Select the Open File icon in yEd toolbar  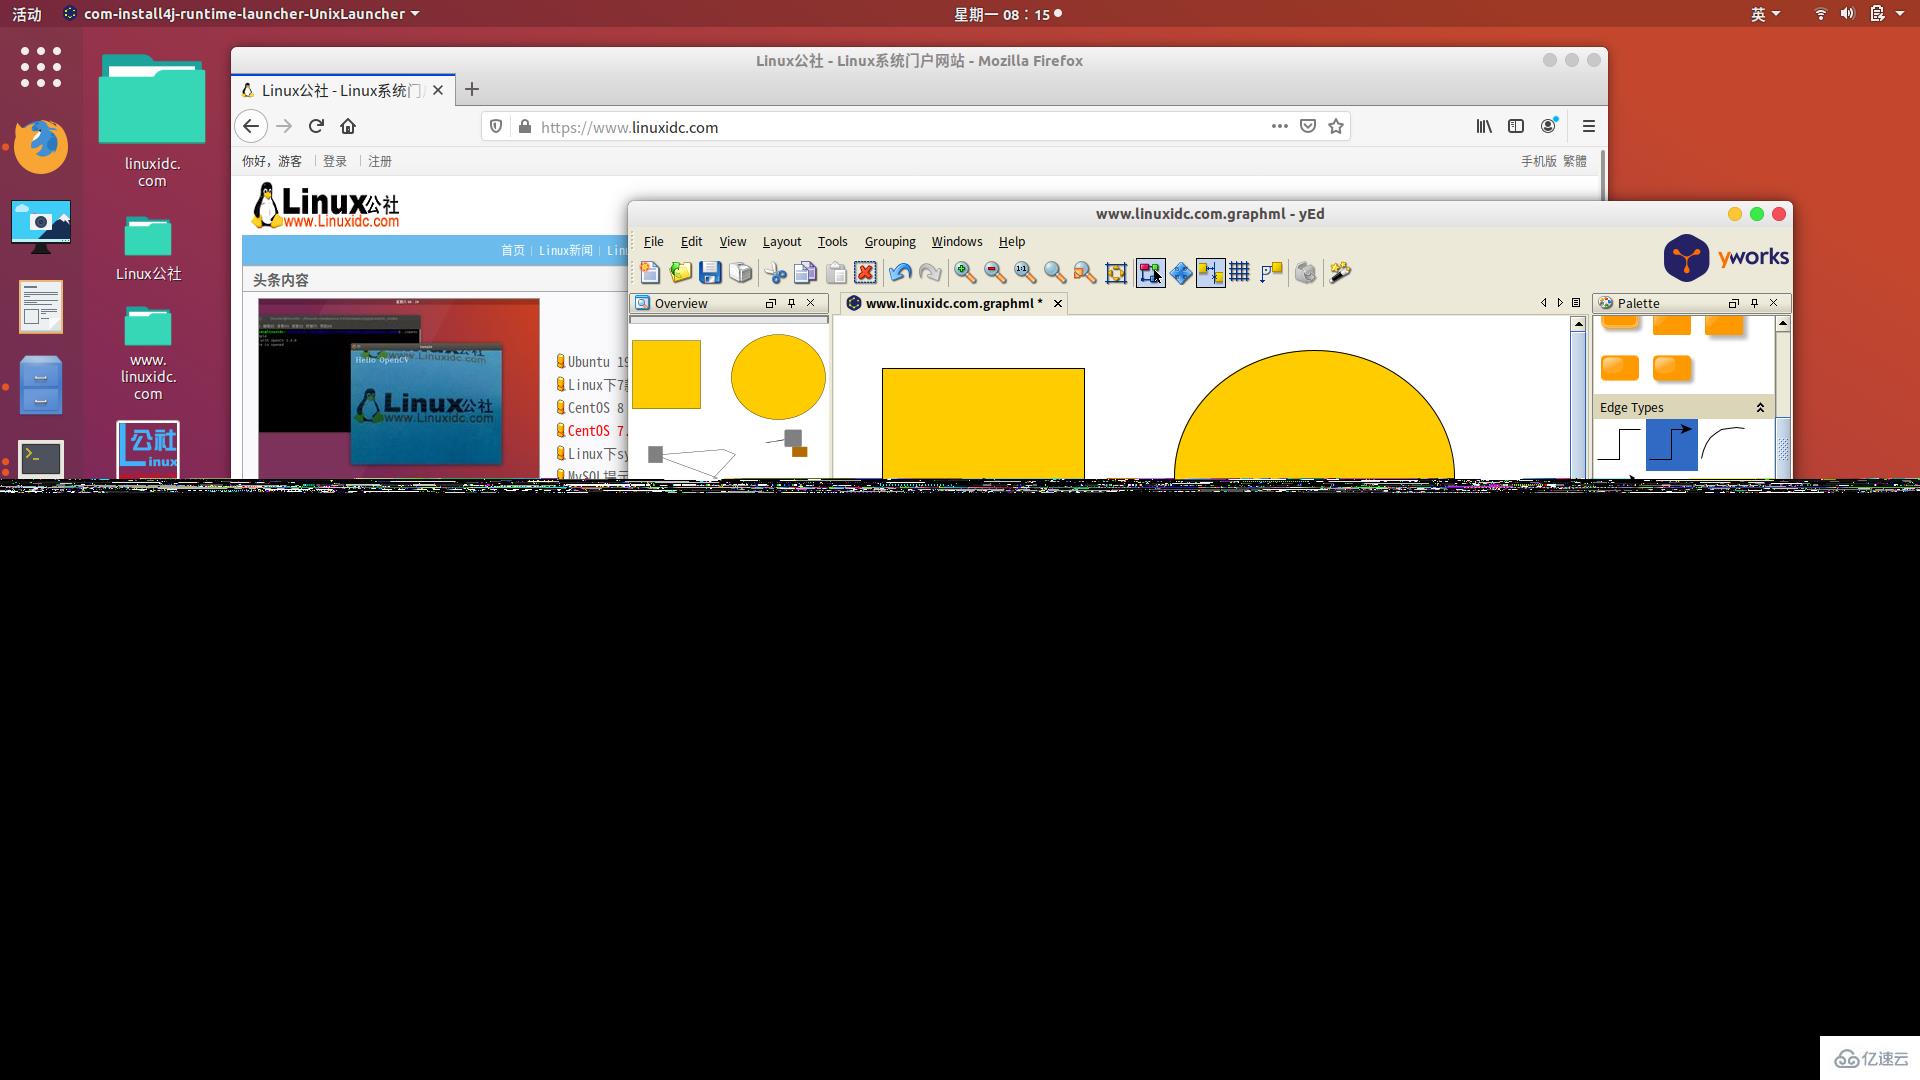[x=680, y=272]
